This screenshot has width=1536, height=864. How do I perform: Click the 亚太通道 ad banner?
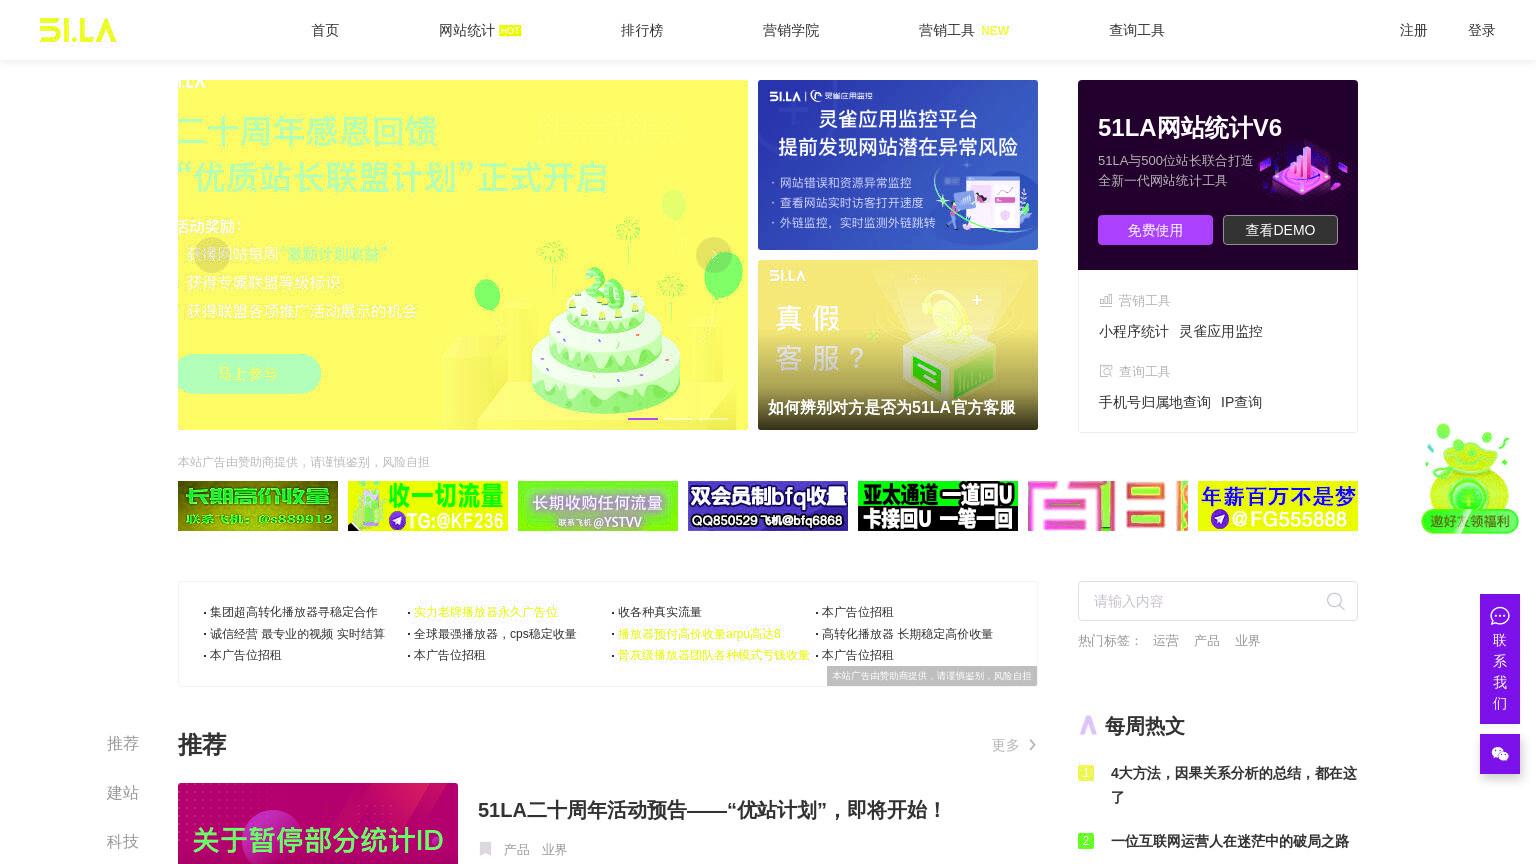coord(938,506)
